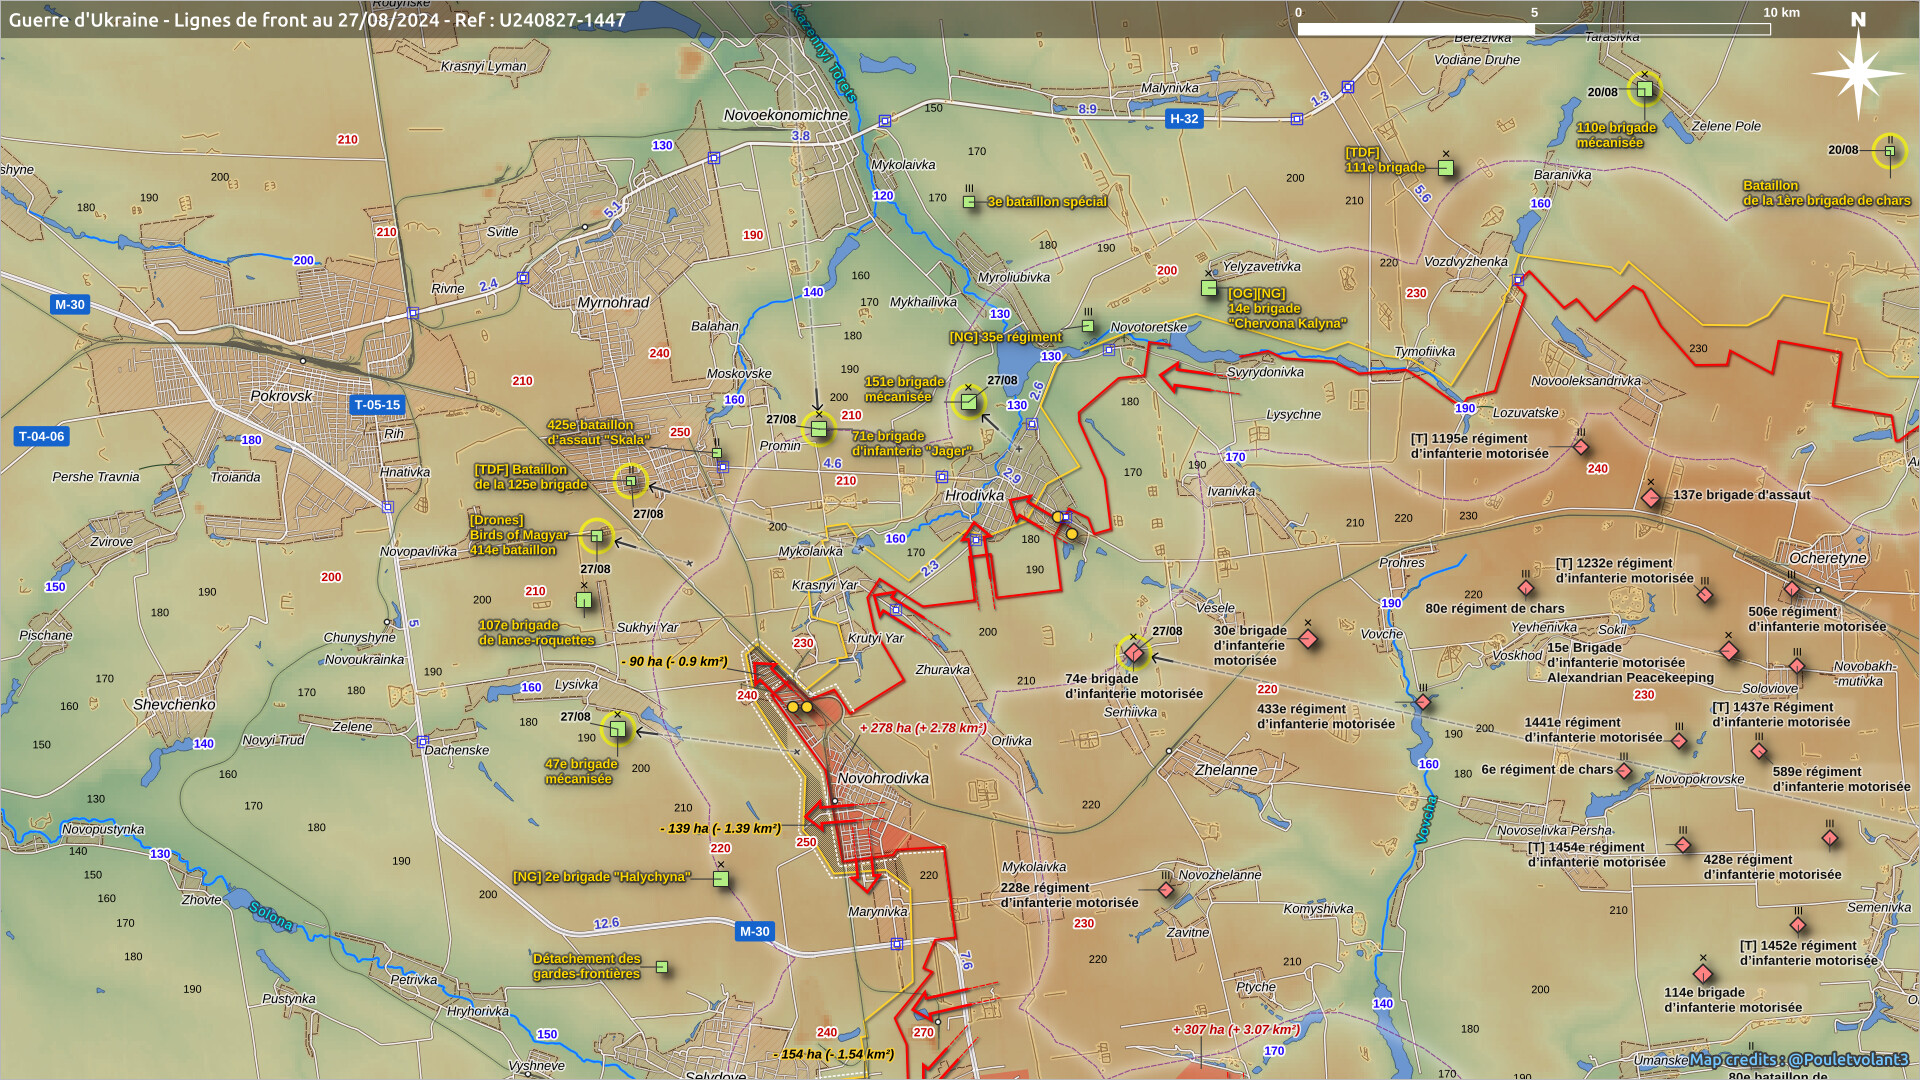Select the 71e brigade d'infanterie Jager icon
Image resolution: width=1920 pixels, height=1080 pixels.
[819, 430]
